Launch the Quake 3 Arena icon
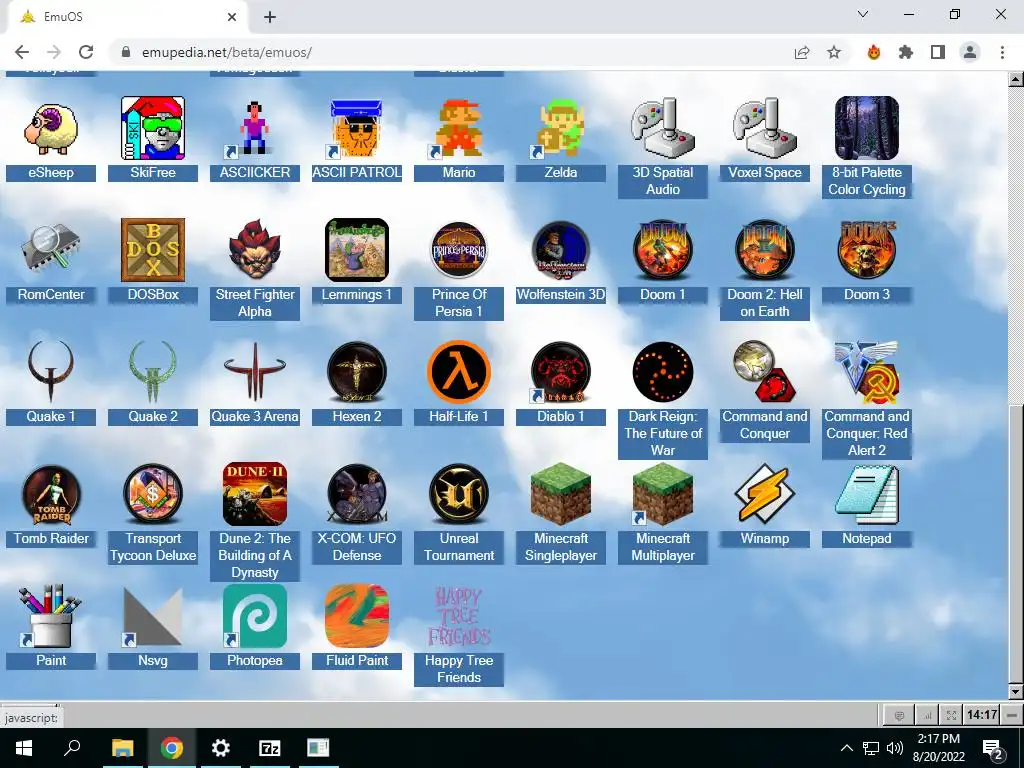Viewport: 1024px width, 768px height. pos(255,372)
